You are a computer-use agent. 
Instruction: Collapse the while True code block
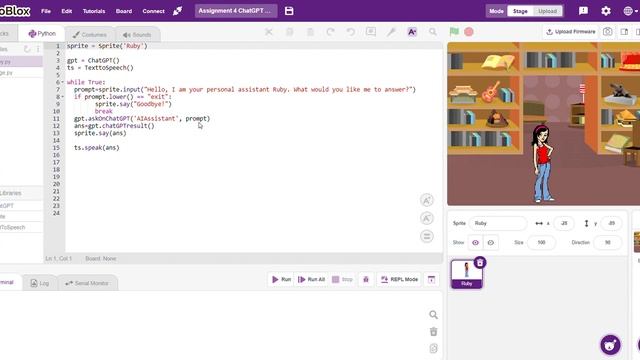[x=62, y=82]
